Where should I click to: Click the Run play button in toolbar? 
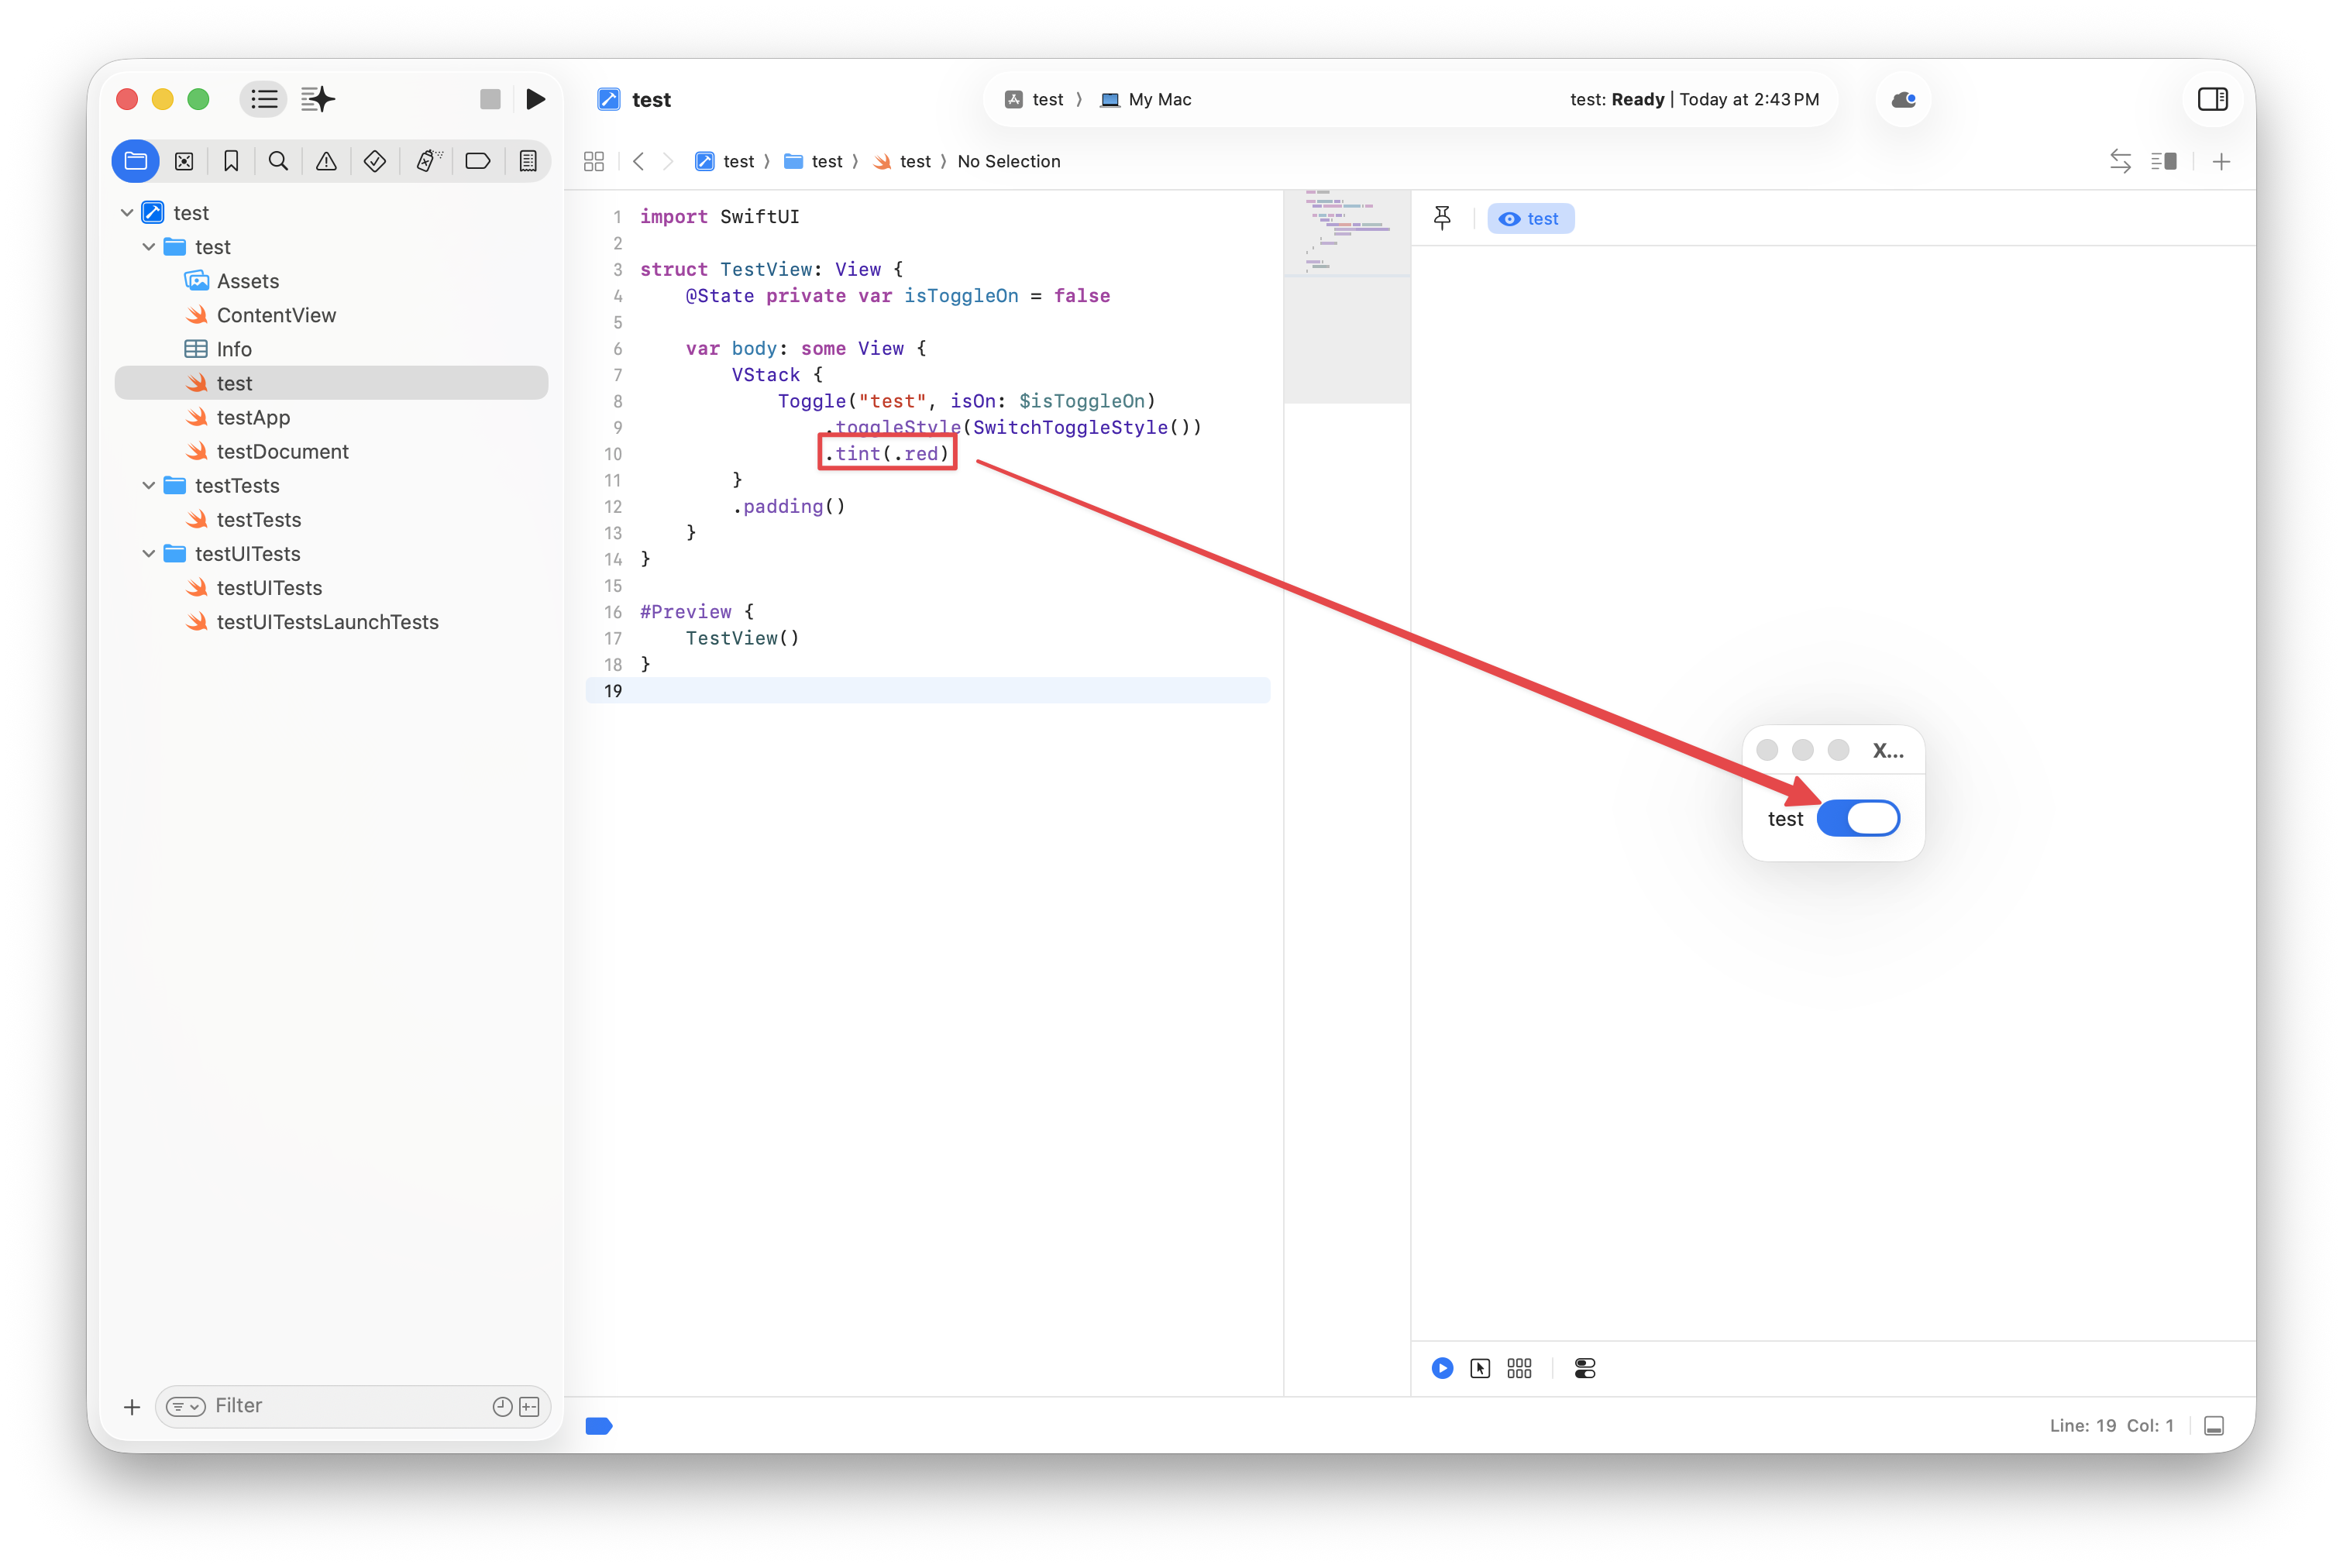pos(535,99)
